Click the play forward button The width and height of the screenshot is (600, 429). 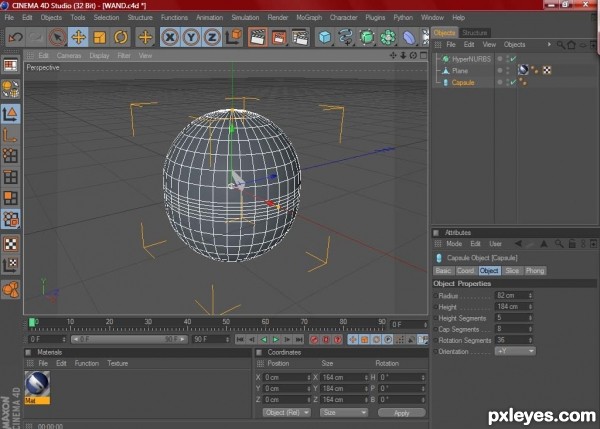pyautogui.click(x=275, y=339)
